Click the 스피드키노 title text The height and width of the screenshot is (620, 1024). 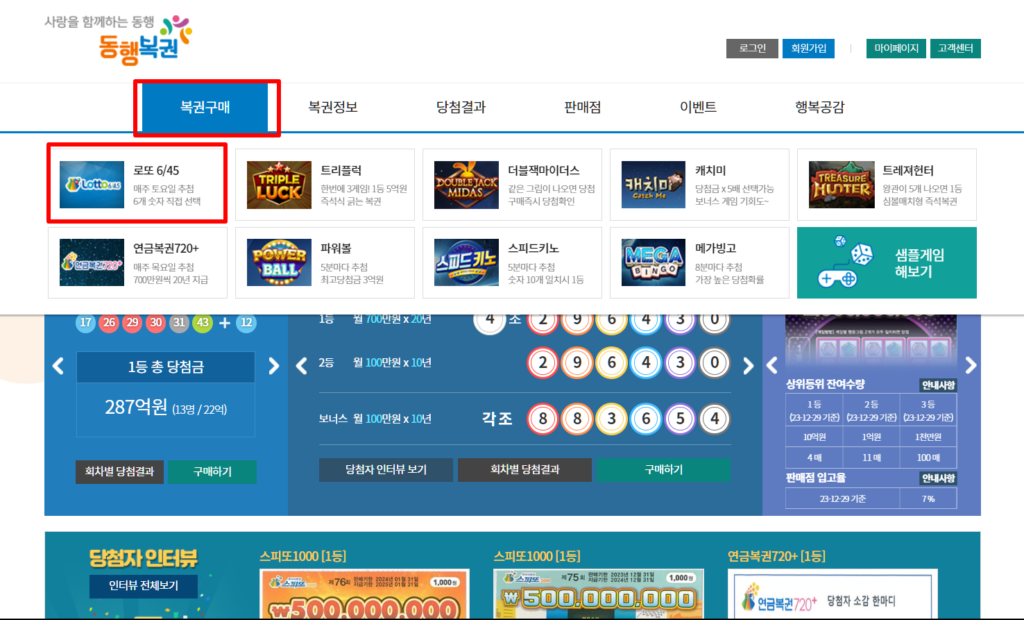tap(533, 248)
